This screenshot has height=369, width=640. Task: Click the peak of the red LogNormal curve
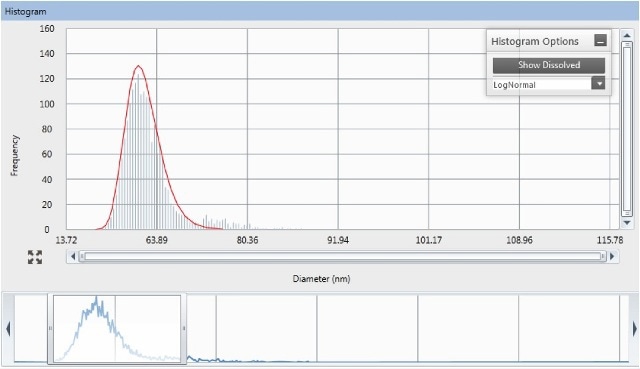click(x=138, y=66)
